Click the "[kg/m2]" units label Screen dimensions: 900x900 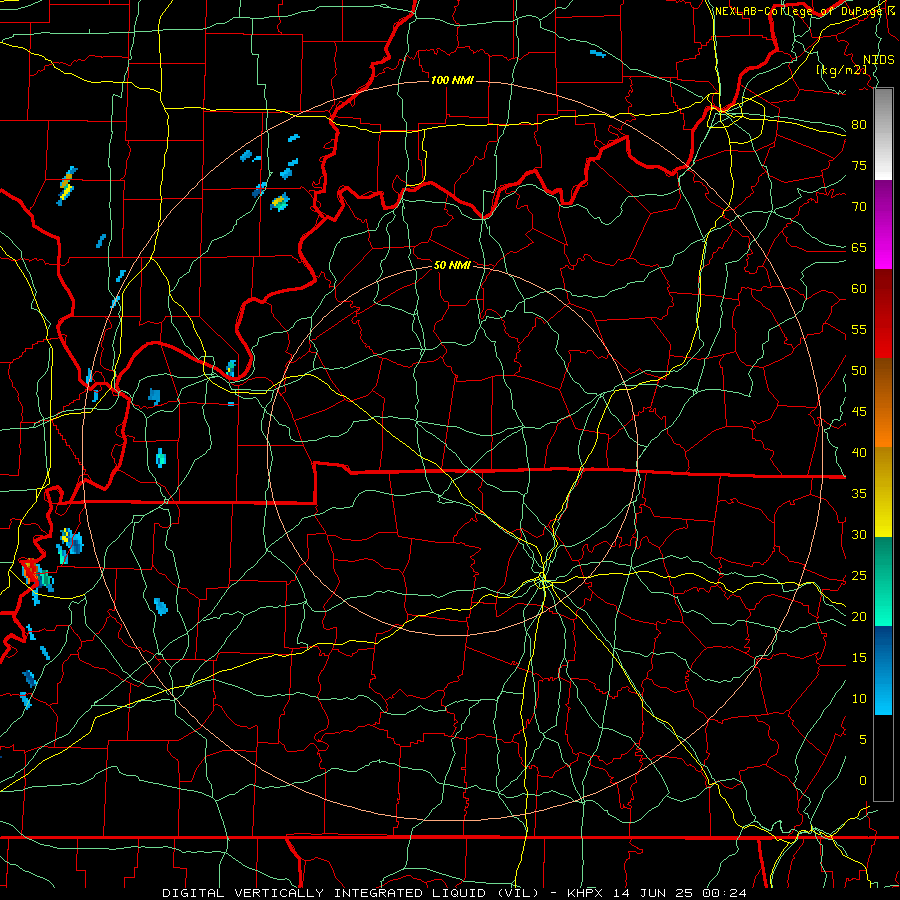point(841,70)
